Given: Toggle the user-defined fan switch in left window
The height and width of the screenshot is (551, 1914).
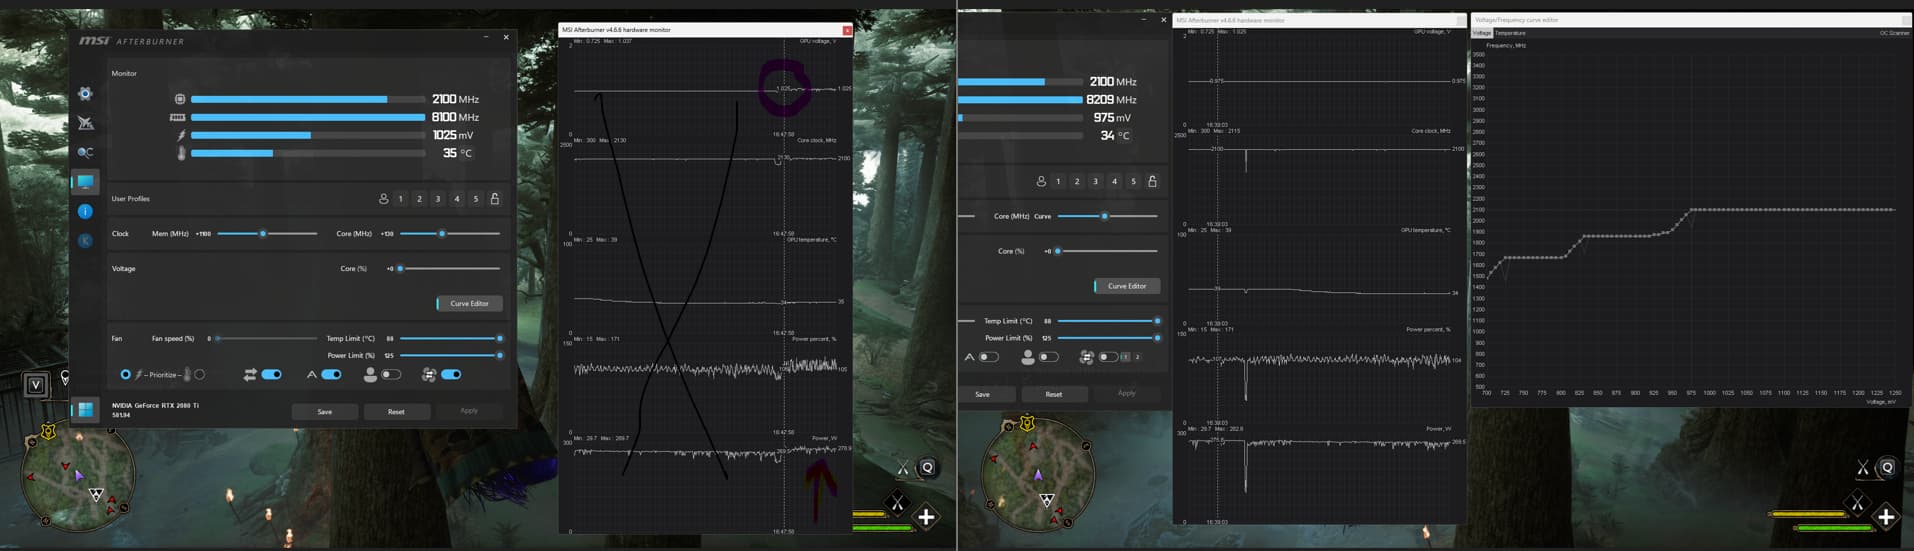Looking at the screenshot, I should coord(391,375).
